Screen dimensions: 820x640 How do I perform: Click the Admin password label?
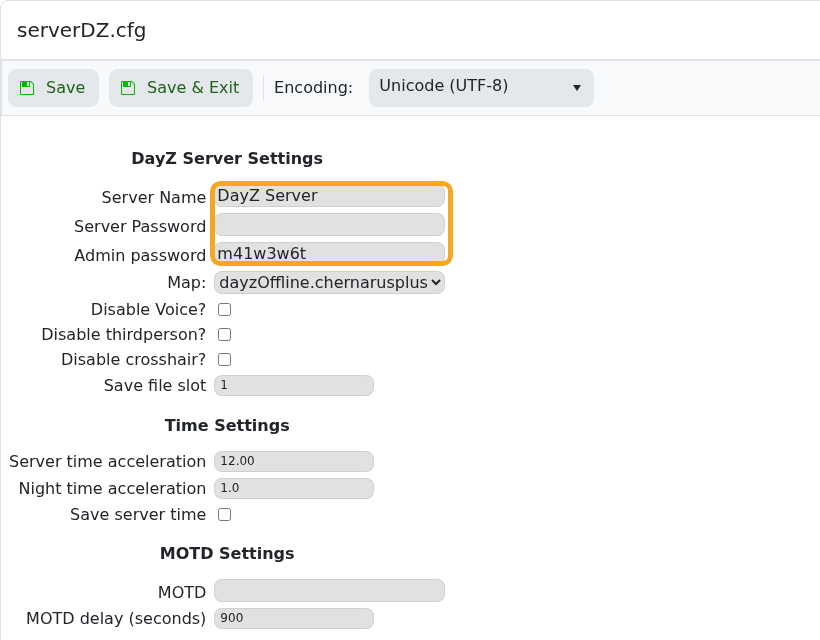pyautogui.click(x=140, y=255)
